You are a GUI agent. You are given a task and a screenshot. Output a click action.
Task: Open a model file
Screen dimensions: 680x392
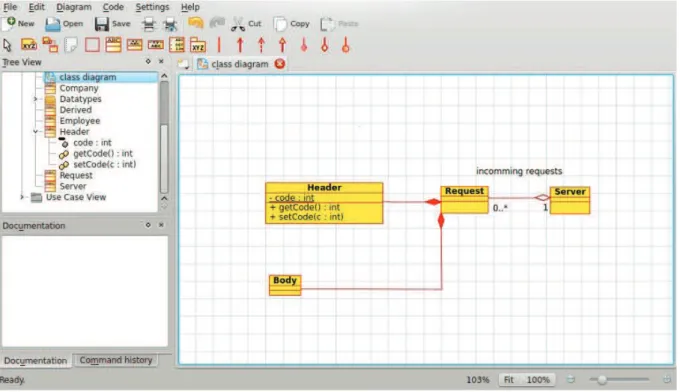(64, 23)
